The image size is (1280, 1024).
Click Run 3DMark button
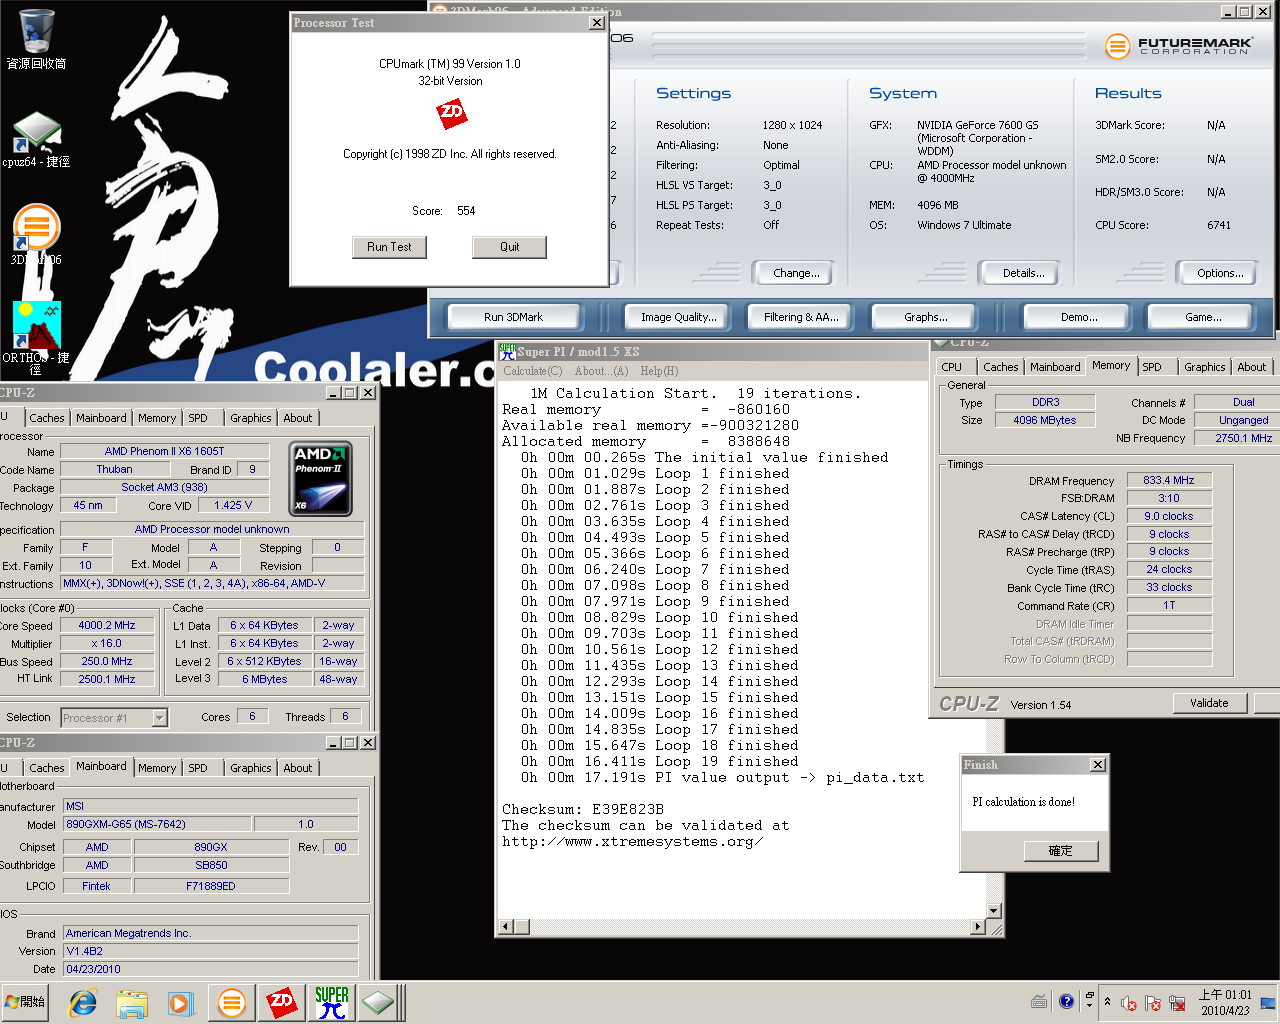point(513,317)
